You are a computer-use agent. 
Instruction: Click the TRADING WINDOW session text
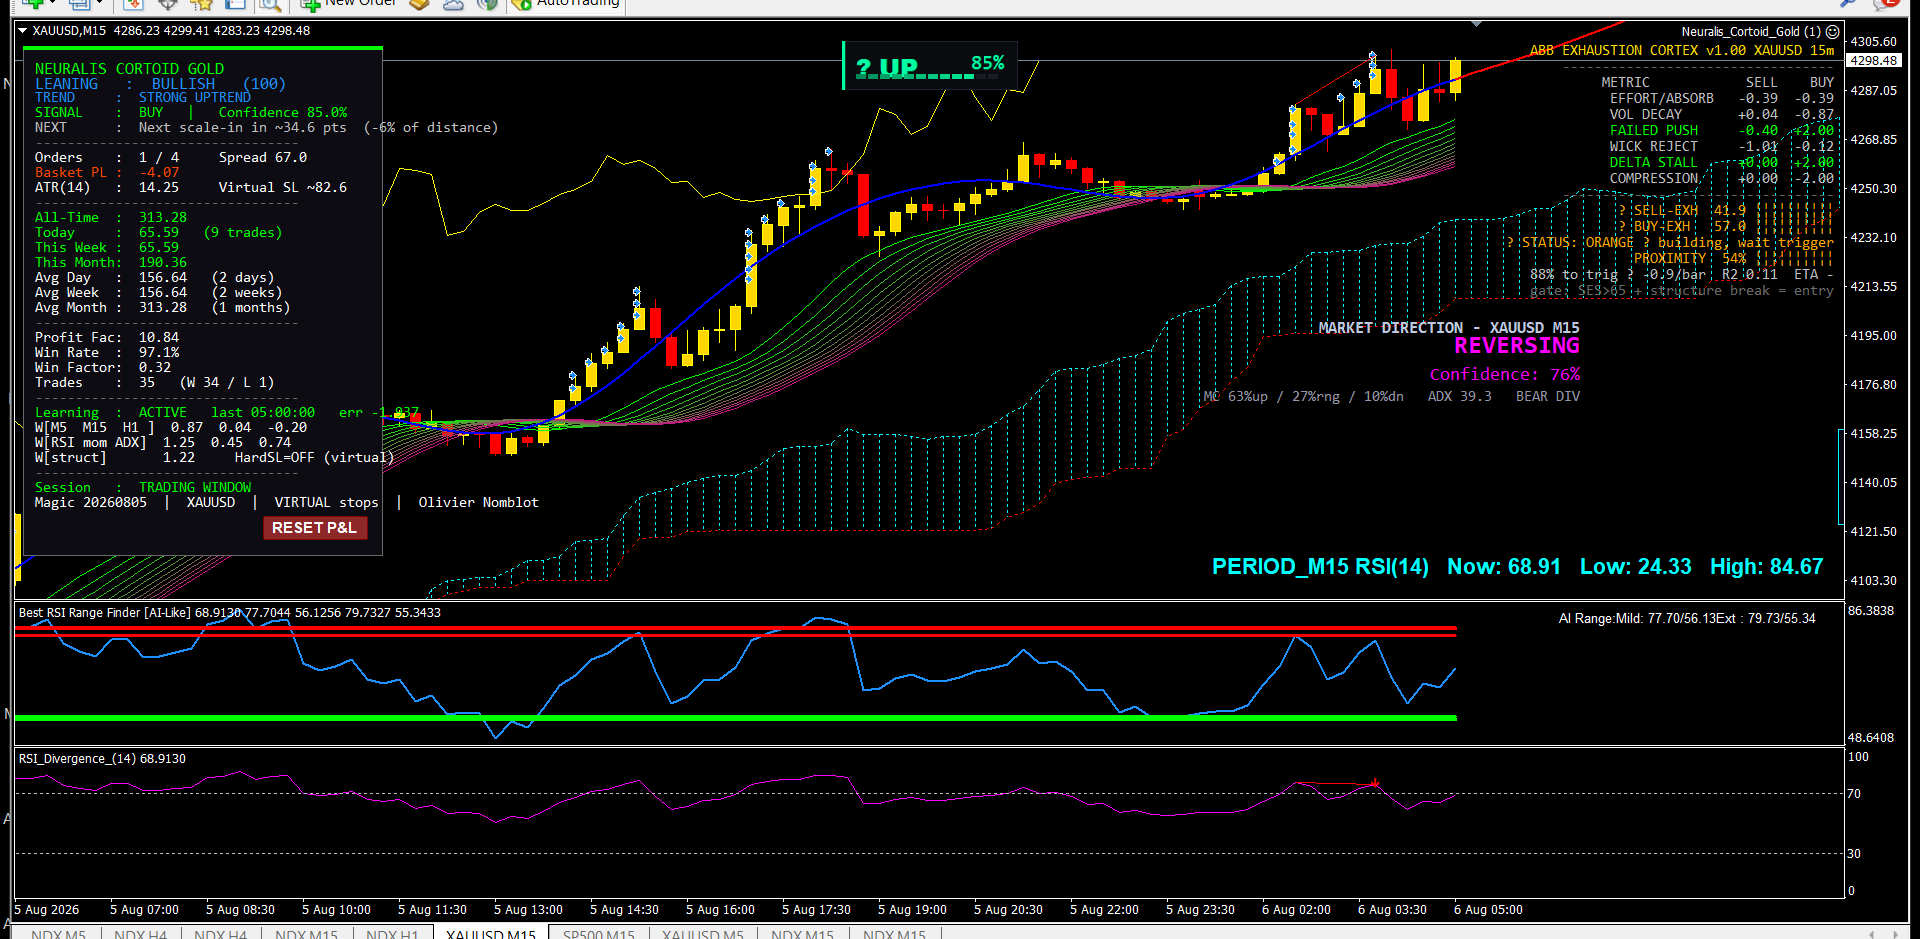click(195, 488)
